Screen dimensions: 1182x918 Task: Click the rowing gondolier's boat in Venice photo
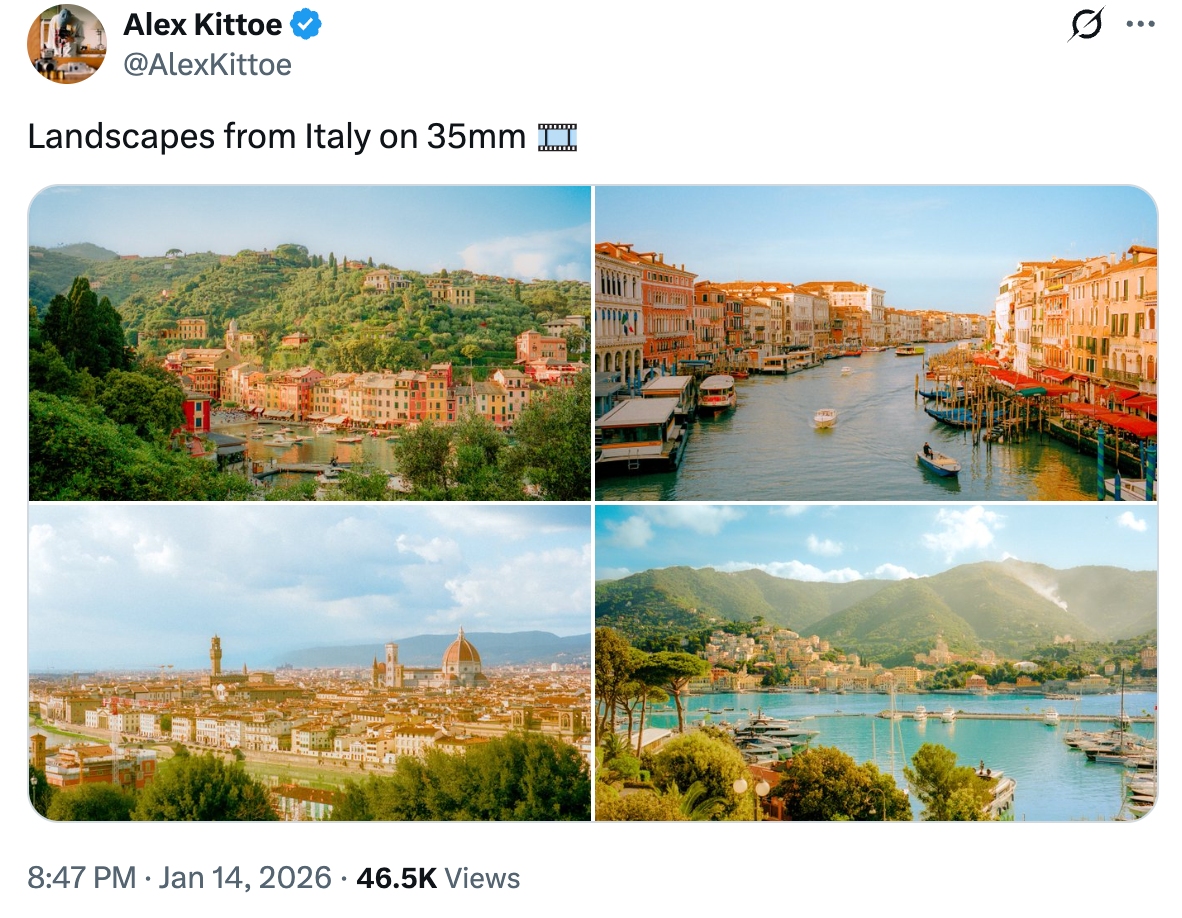pyautogui.click(x=937, y=462)
